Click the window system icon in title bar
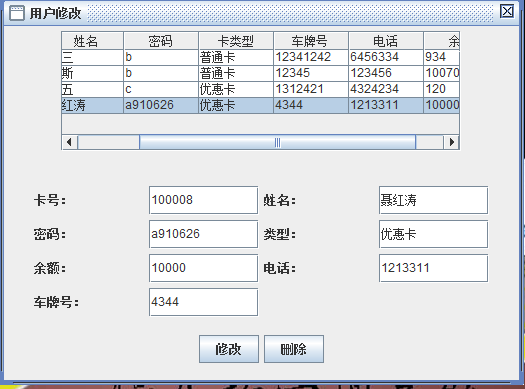 tap(16, 13)
